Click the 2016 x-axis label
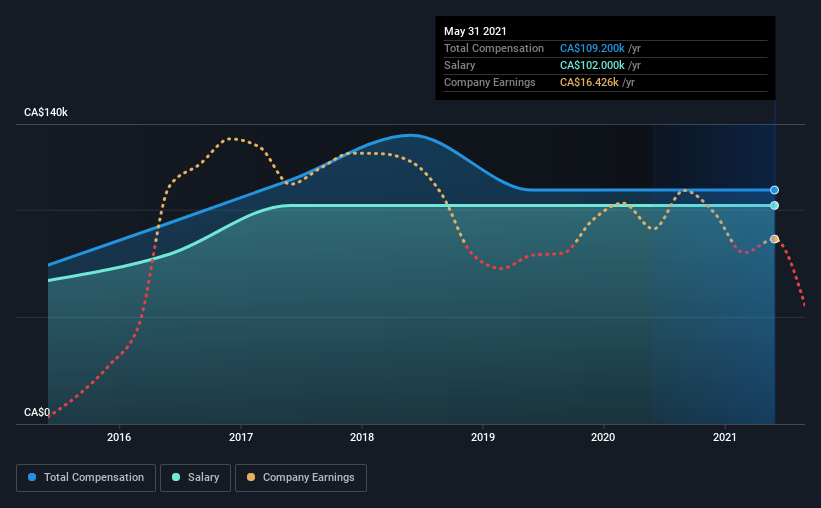The width and height of the screenshot is (821, 508). click(x=119, y=437)
